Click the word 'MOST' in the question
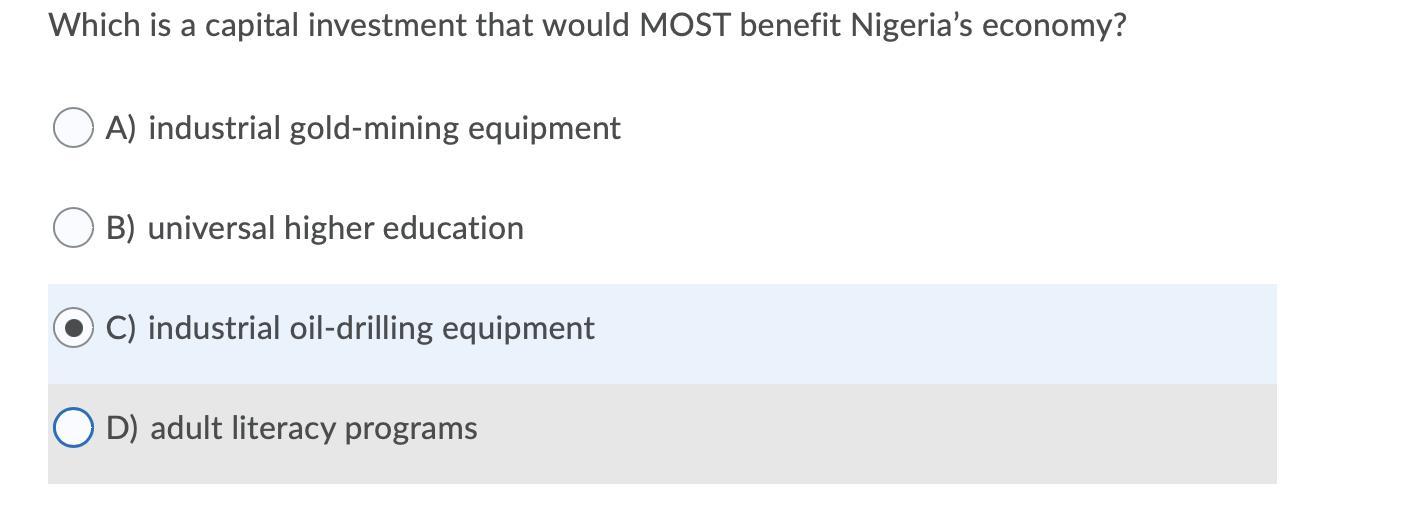This screenshot has height=516, width=1418. point(685,25)
